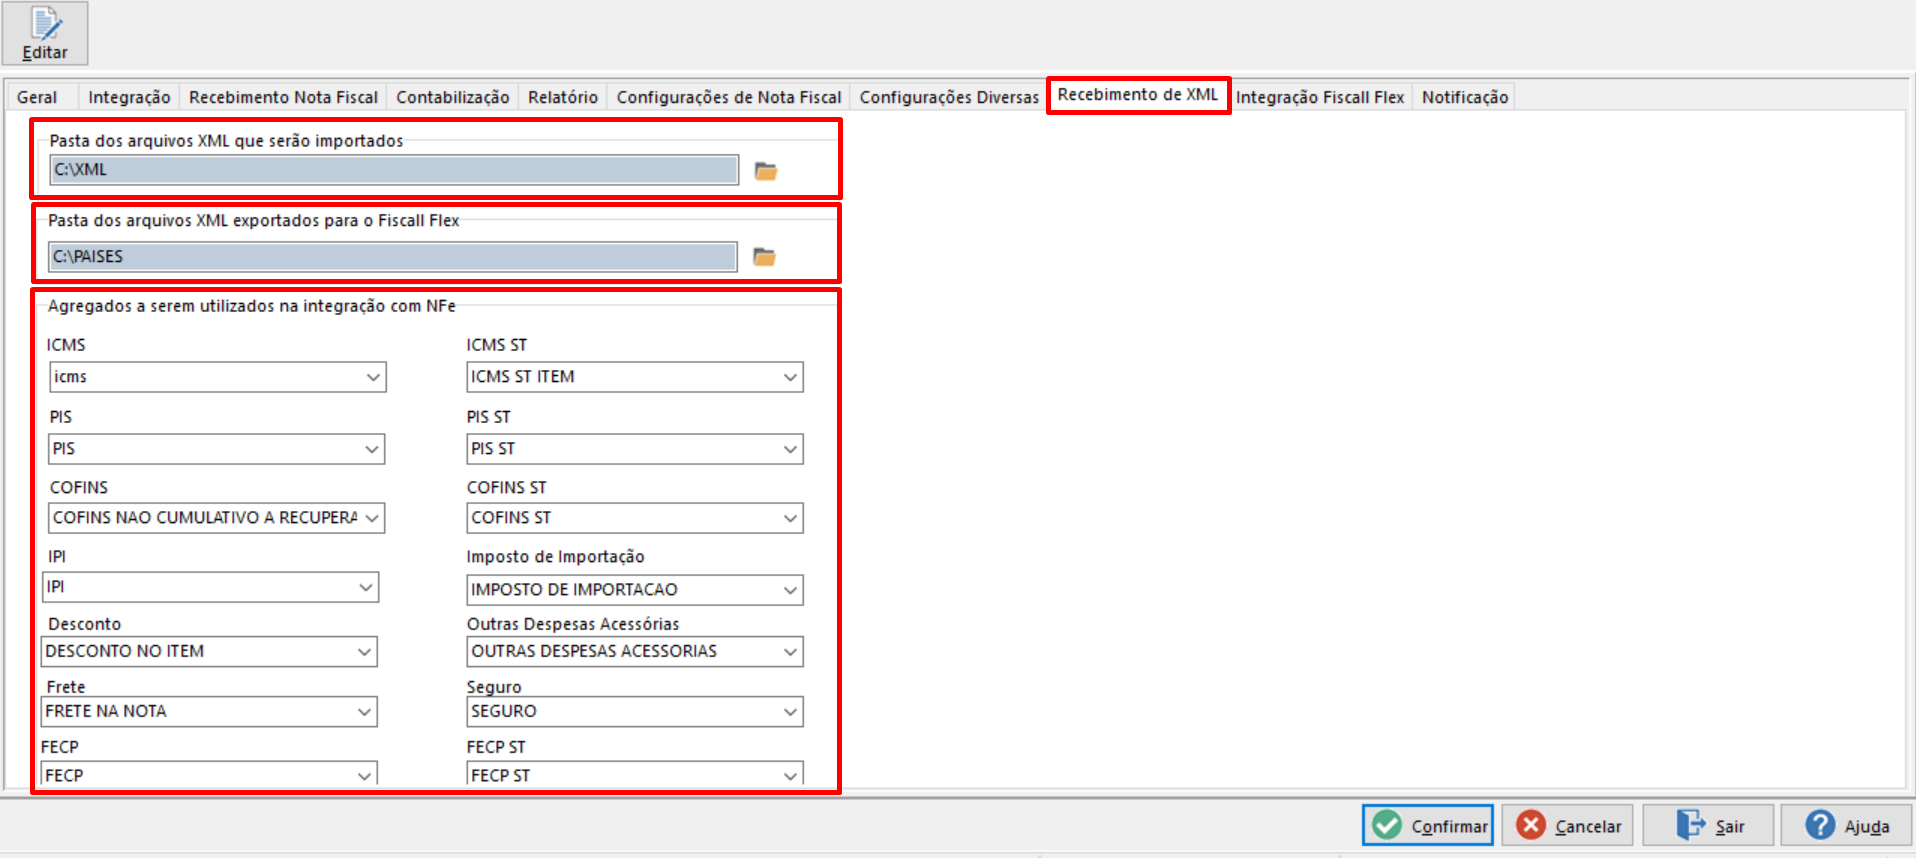Image resolution: width=1916 pixels, height=858 pixels.
Task: Switch to the Integração tab
Action: pos(129,97)
